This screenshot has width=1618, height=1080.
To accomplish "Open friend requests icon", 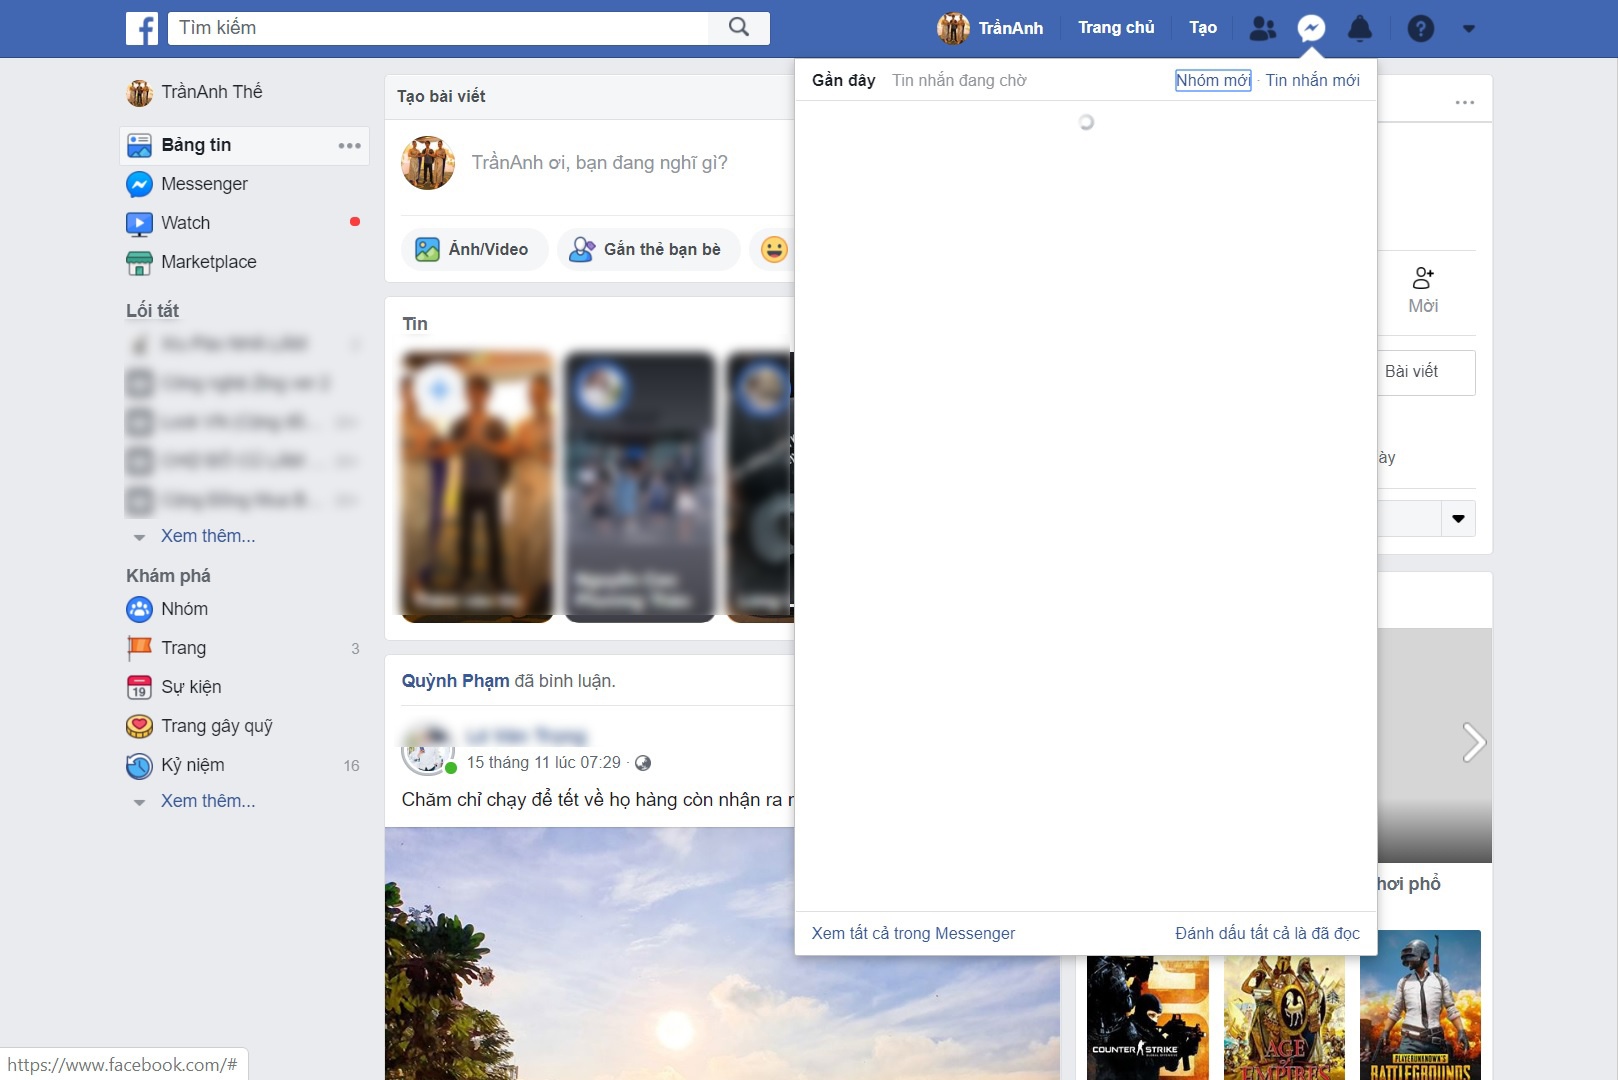I will click(x=1263, y=27).
